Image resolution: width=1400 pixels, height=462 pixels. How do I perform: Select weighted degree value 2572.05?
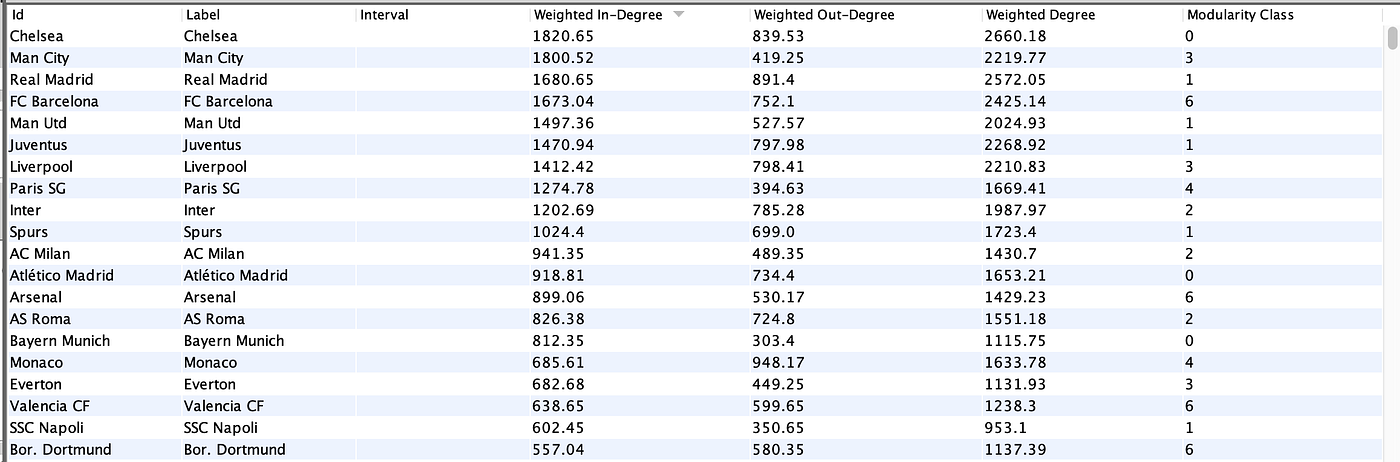pos(1017,80)
